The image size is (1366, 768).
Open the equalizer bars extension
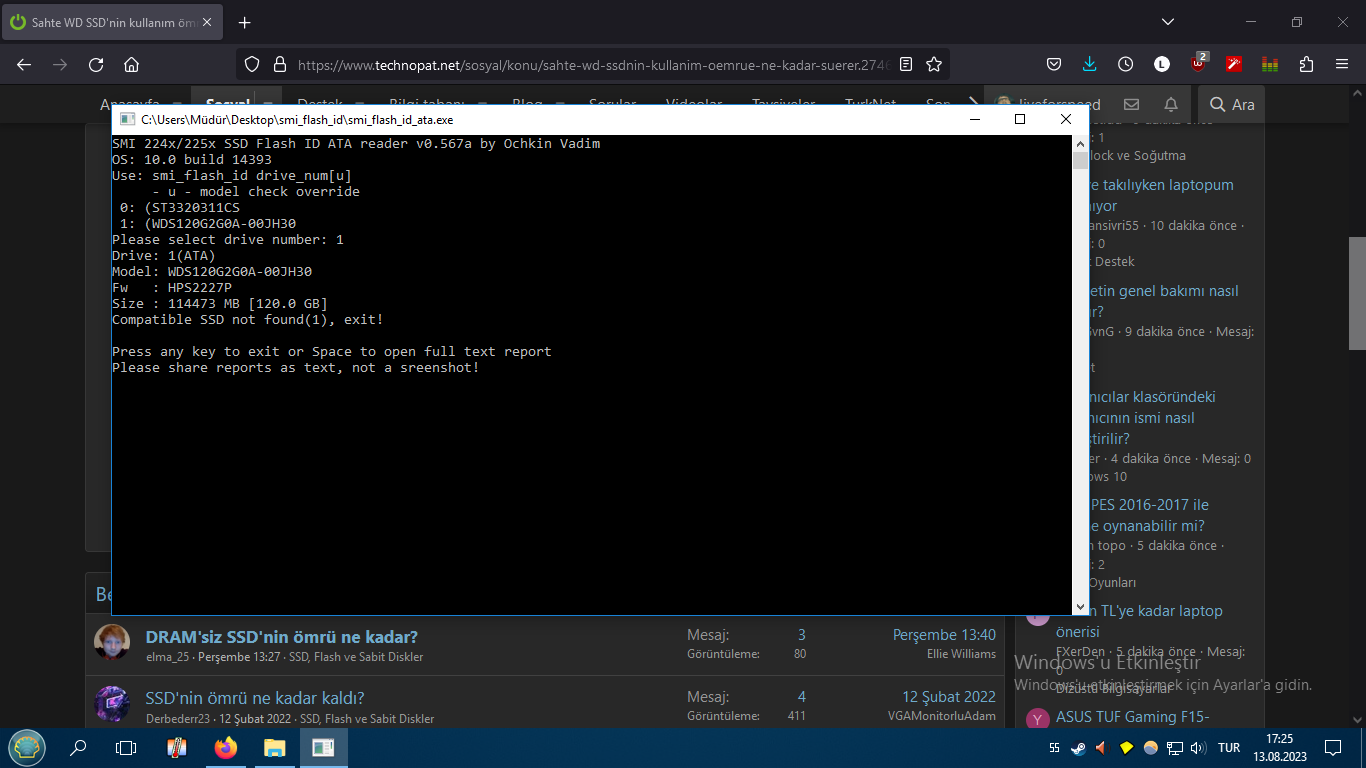point(1270,65)
